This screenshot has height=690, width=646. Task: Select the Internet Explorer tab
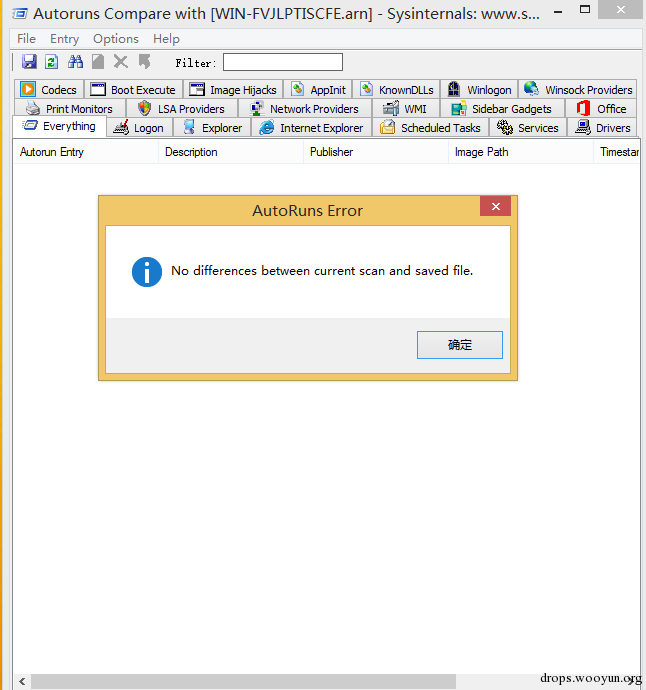pos(312,128)
